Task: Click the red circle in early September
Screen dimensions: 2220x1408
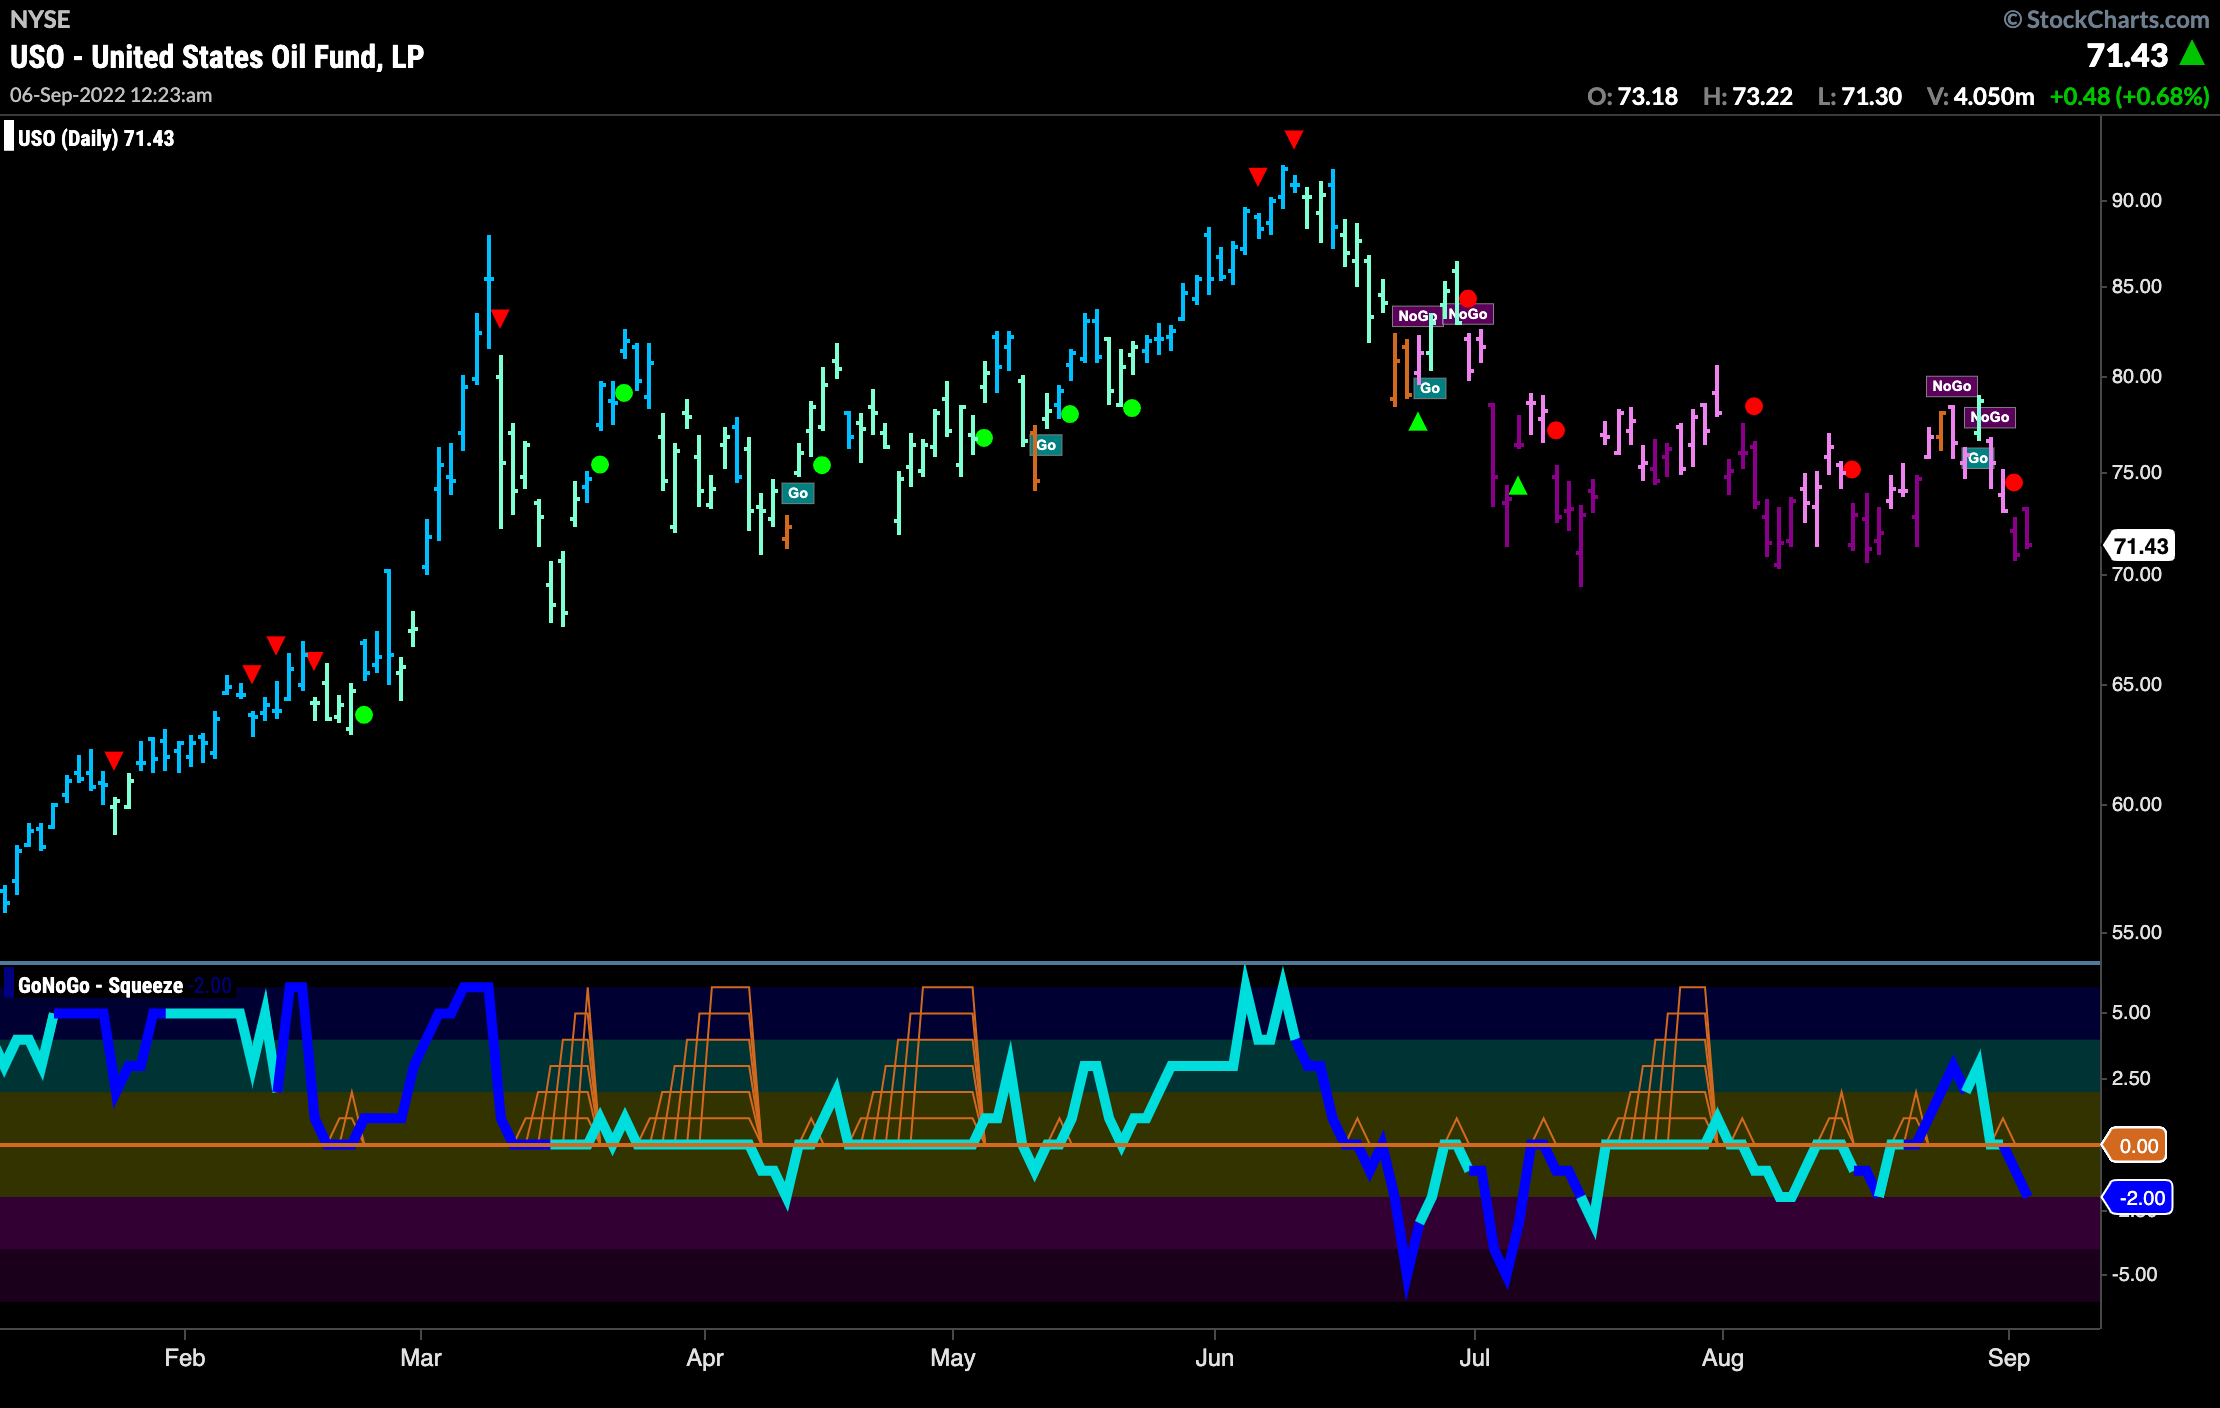Action: (x=2014, y=483)
